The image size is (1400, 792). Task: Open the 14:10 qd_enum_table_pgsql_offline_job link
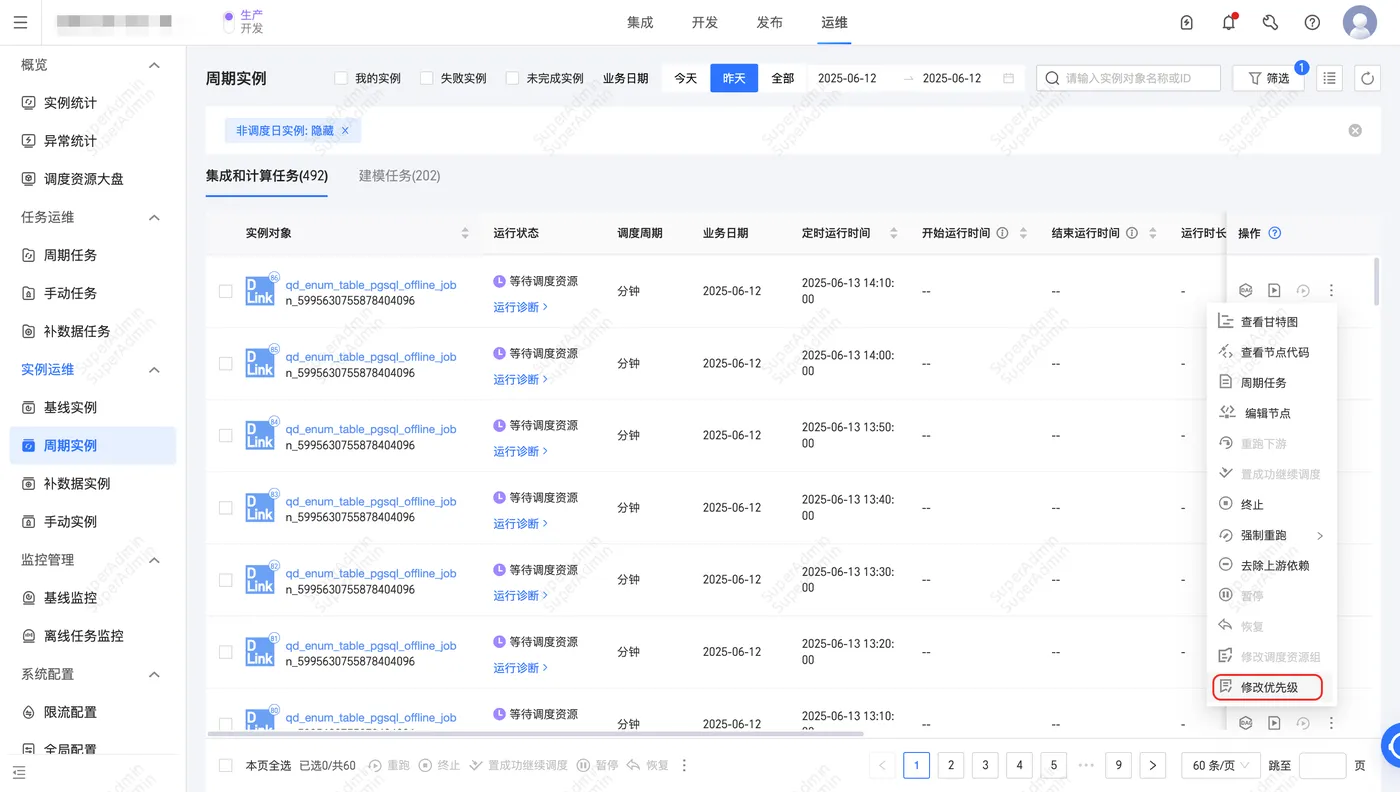click(x=371, y=285)
